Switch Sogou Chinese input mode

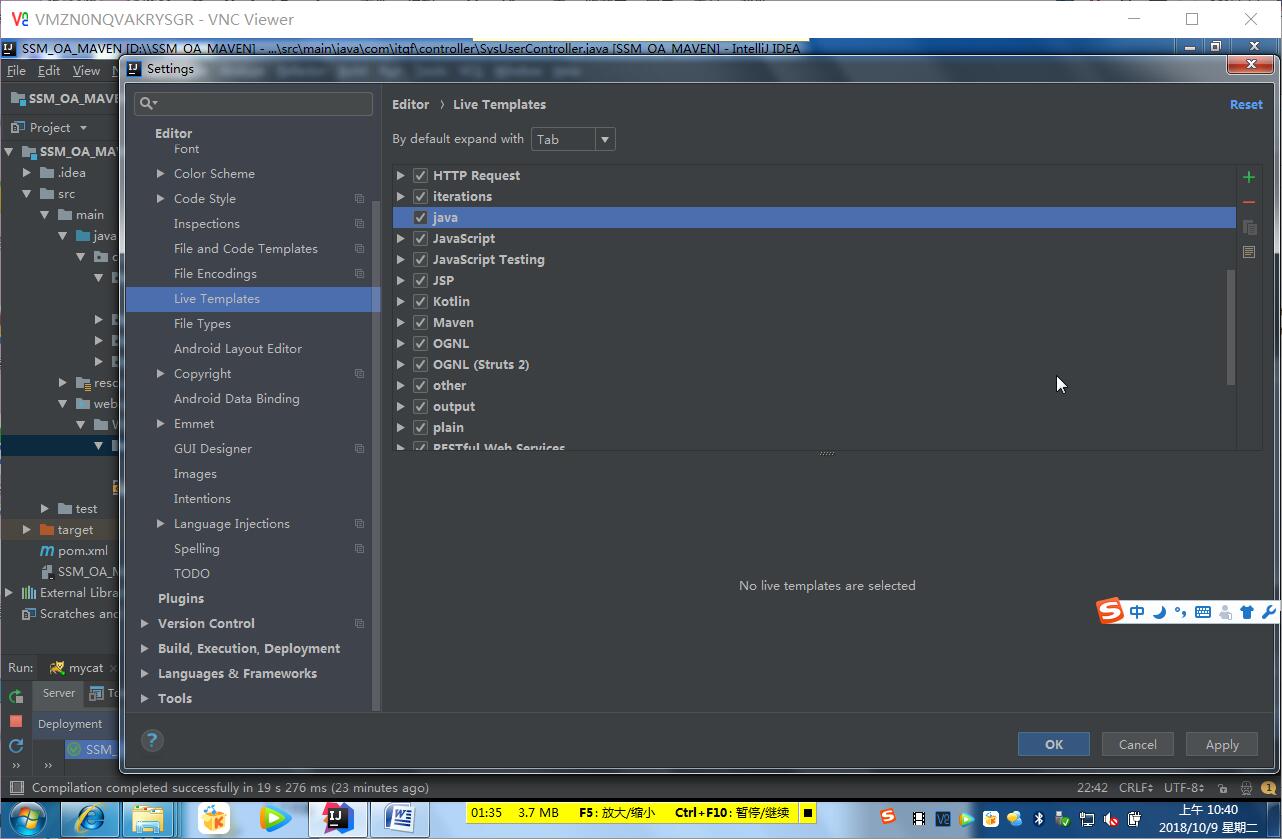[1137, 612]
